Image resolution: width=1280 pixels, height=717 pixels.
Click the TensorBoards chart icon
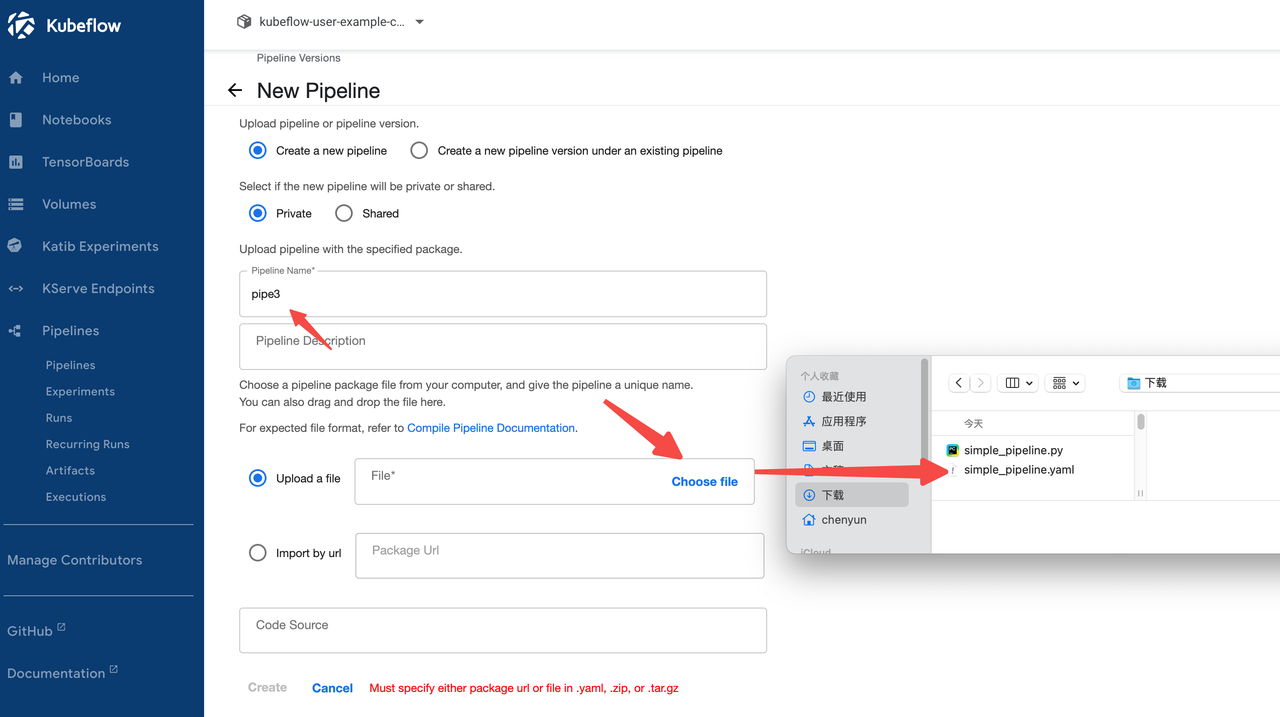[x=15, y=162]
